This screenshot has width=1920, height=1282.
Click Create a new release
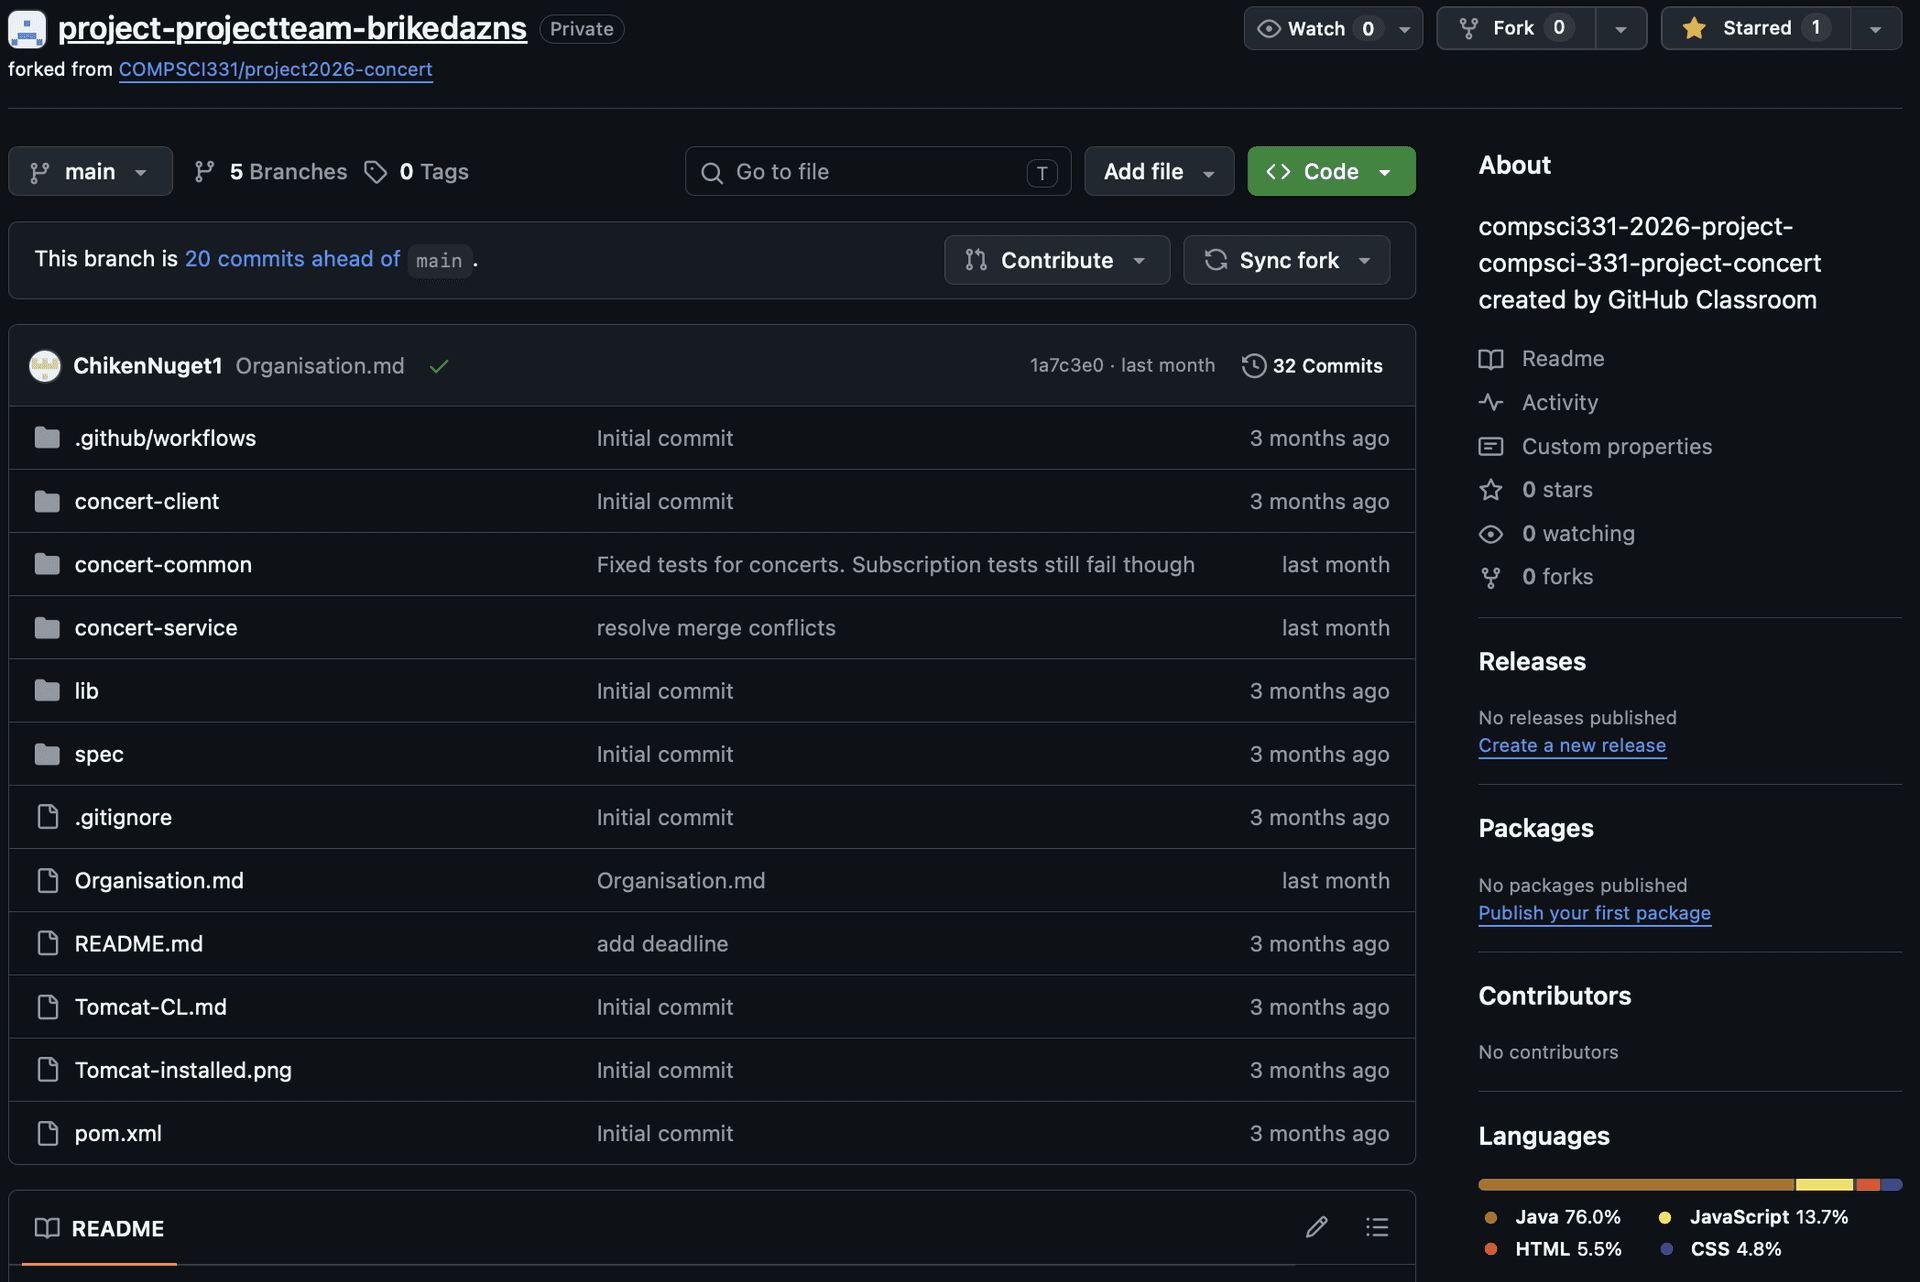click(1572, 745)
